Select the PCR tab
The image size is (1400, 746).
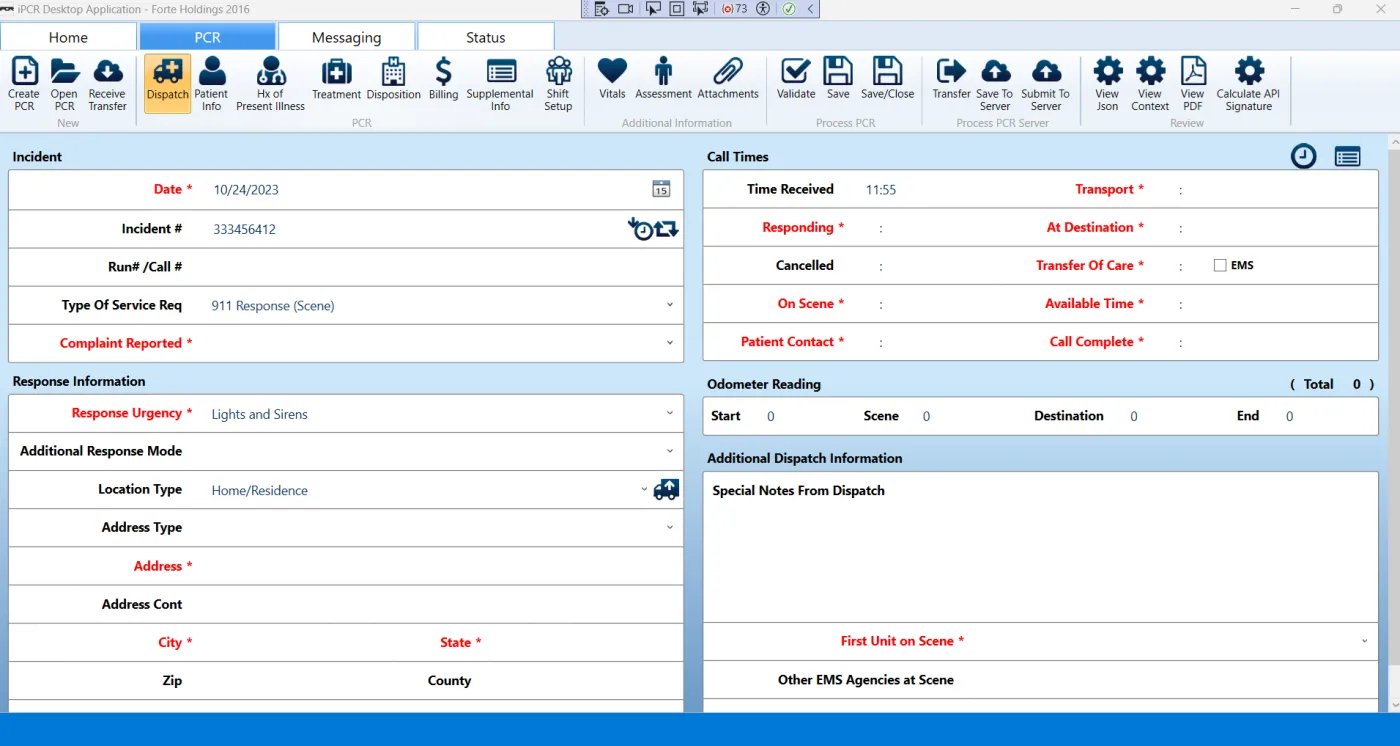(207, 37)
